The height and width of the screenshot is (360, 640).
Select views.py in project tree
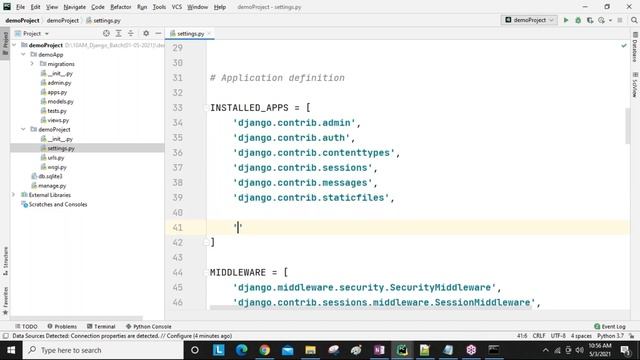[x=58, y=120]
